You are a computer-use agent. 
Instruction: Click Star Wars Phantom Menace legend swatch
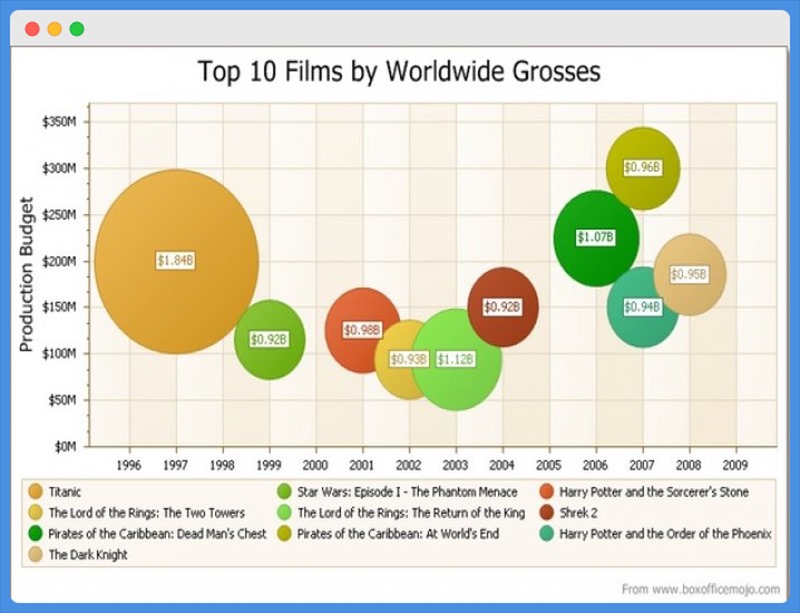click(x=285, y=492)
